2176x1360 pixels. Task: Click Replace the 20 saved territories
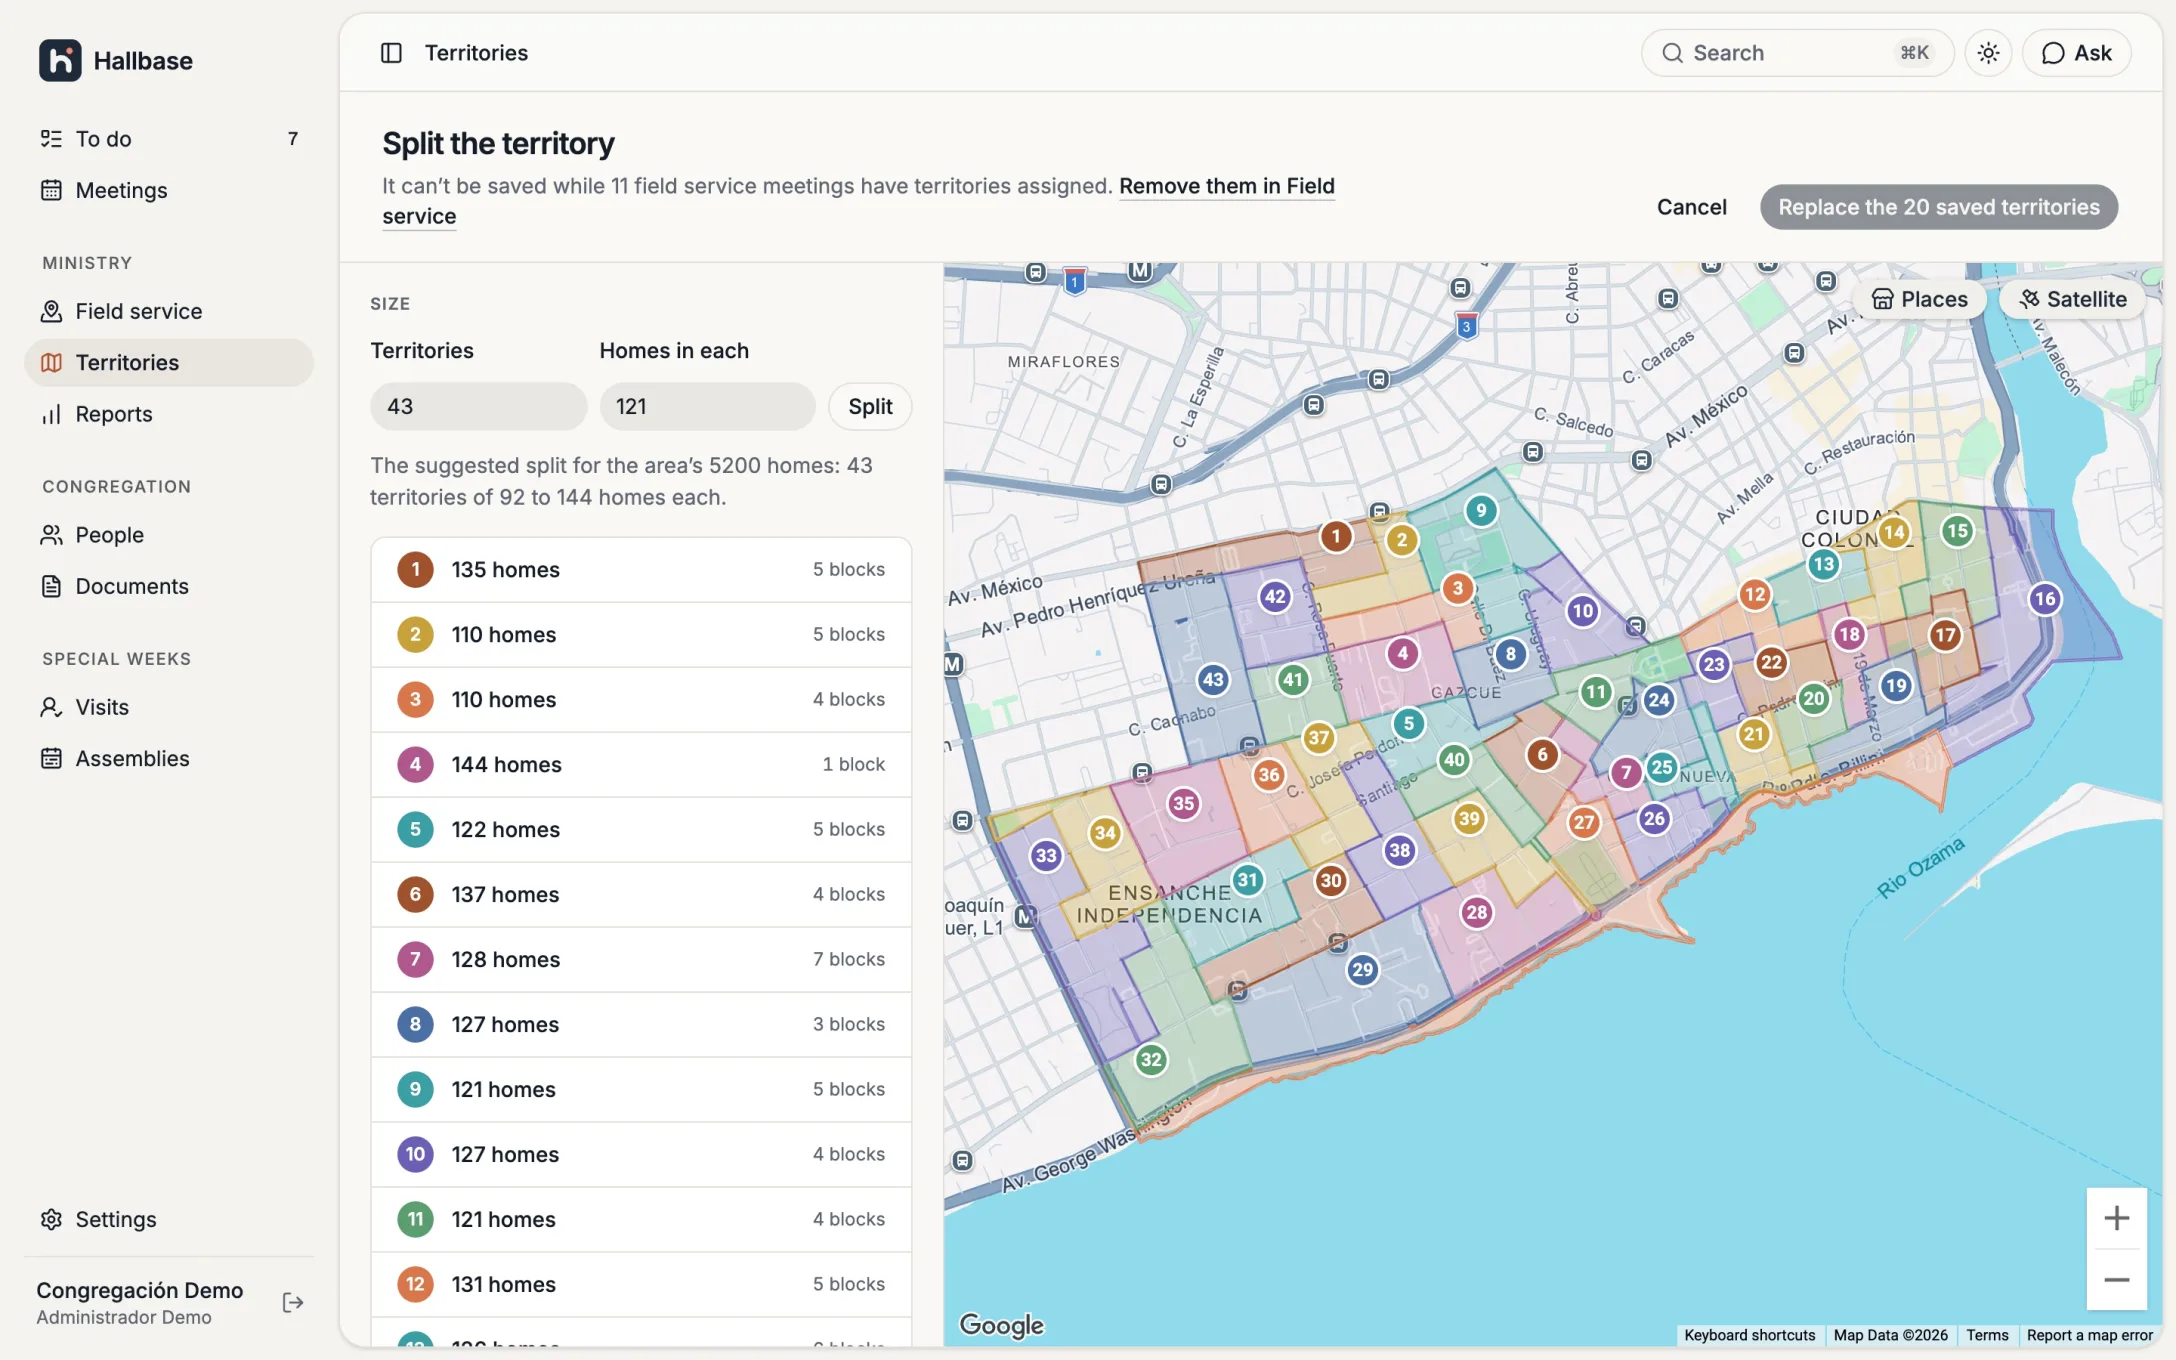[x=1938, y=207]
